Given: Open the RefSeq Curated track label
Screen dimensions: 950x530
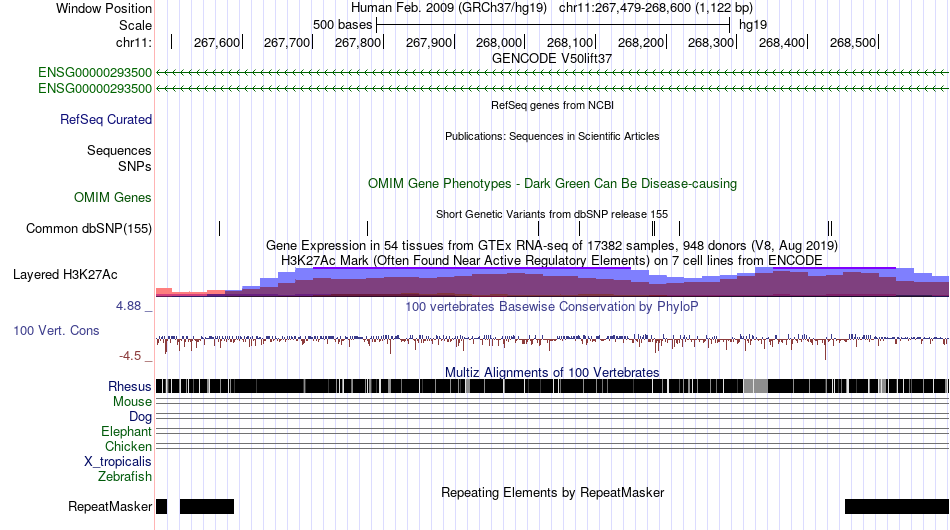Looking at the screenshot, I should 106,119.
